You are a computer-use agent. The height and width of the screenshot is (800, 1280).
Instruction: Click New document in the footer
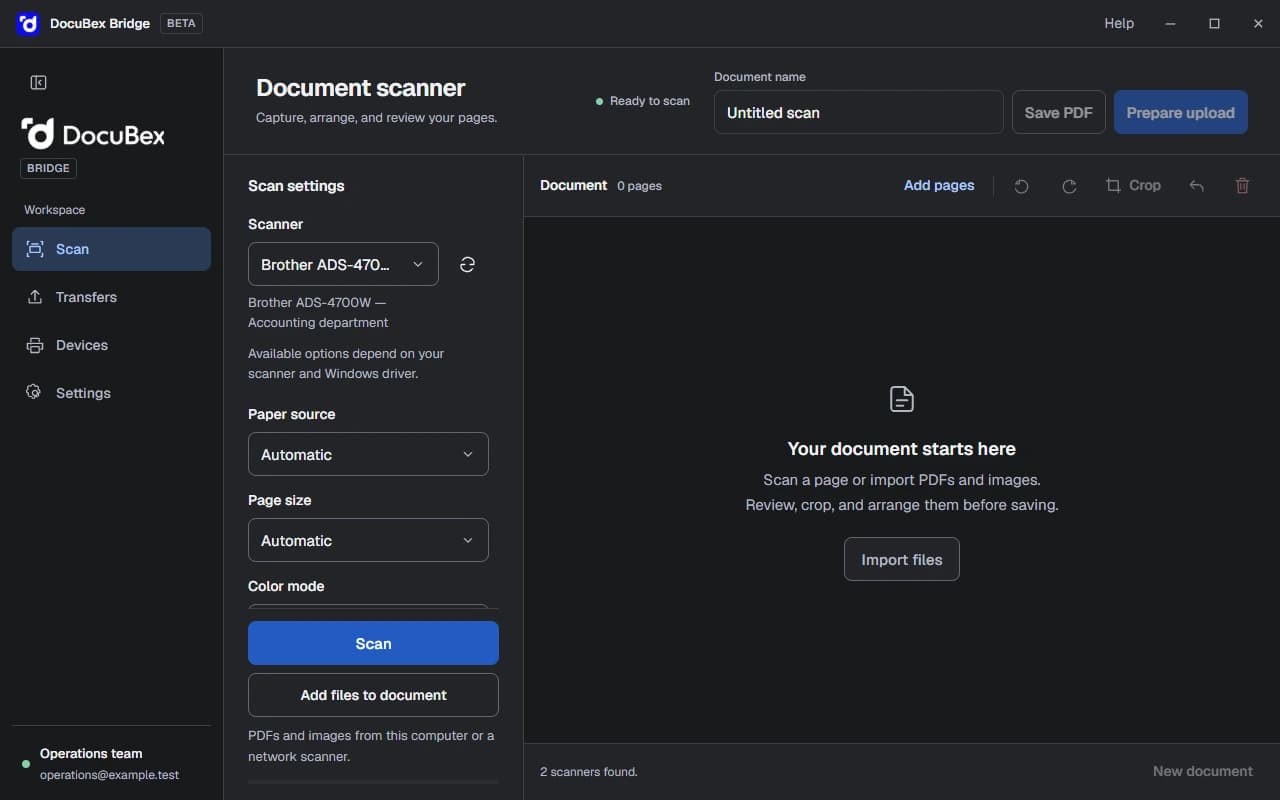[x=1203, y=771]
